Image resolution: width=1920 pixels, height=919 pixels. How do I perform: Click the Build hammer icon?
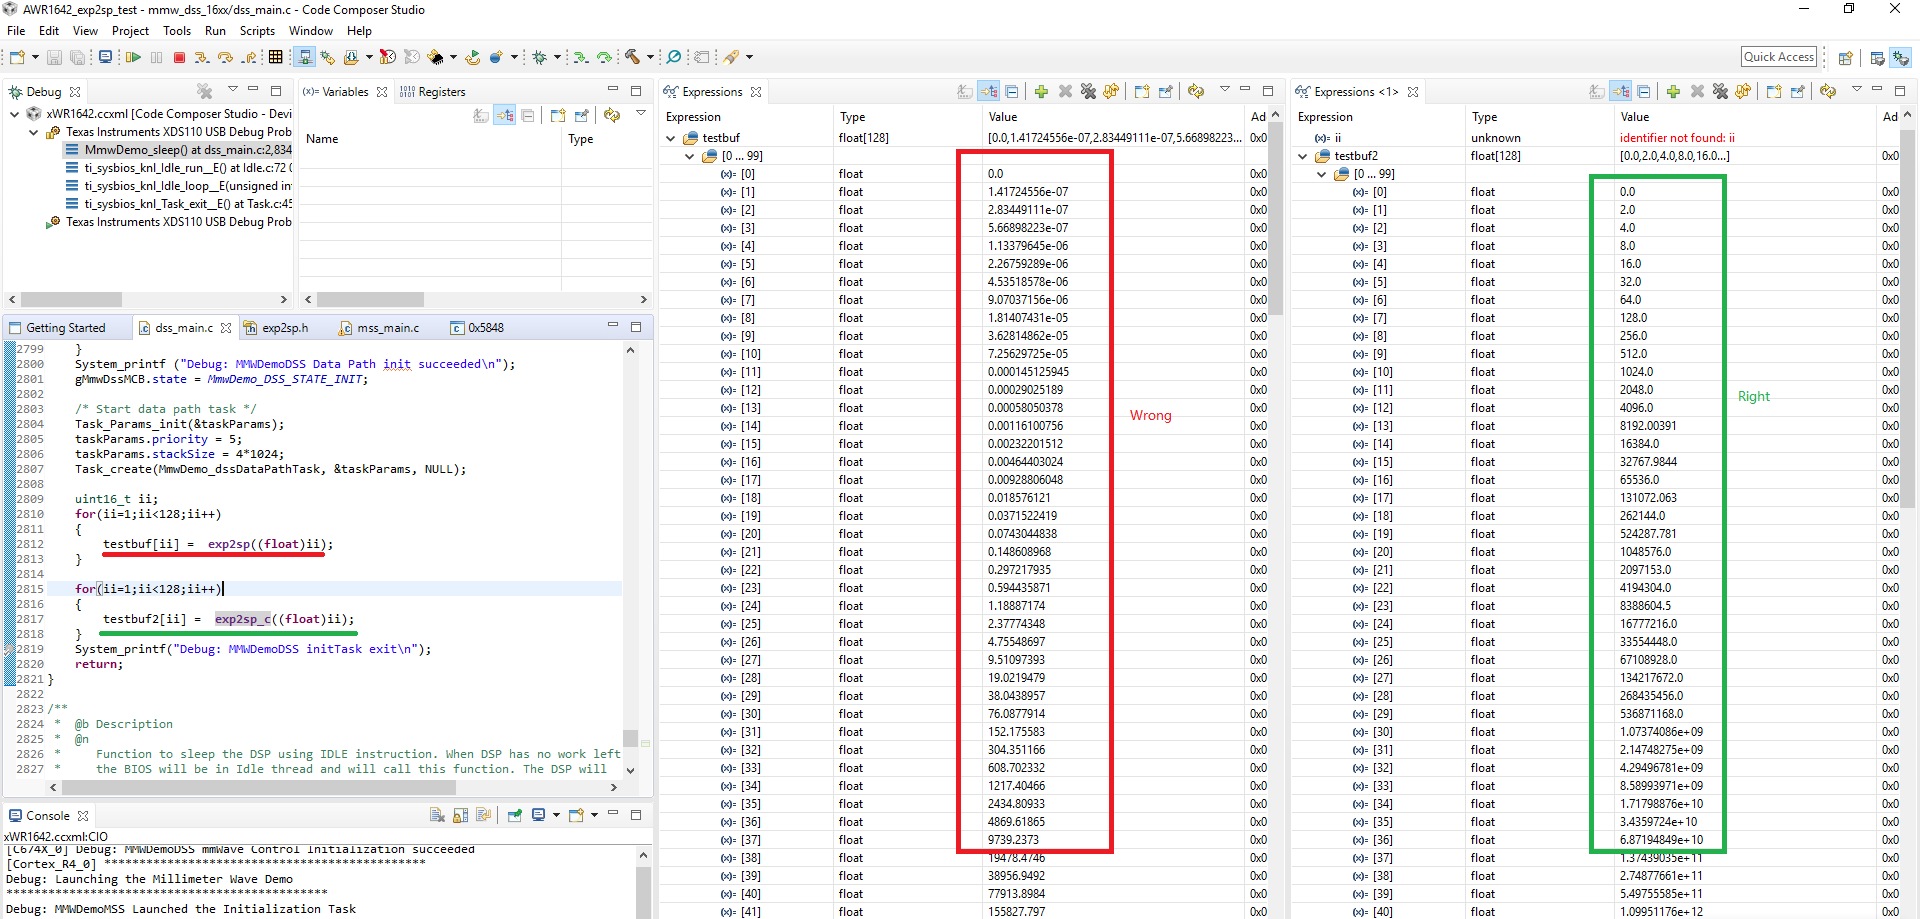632,57
